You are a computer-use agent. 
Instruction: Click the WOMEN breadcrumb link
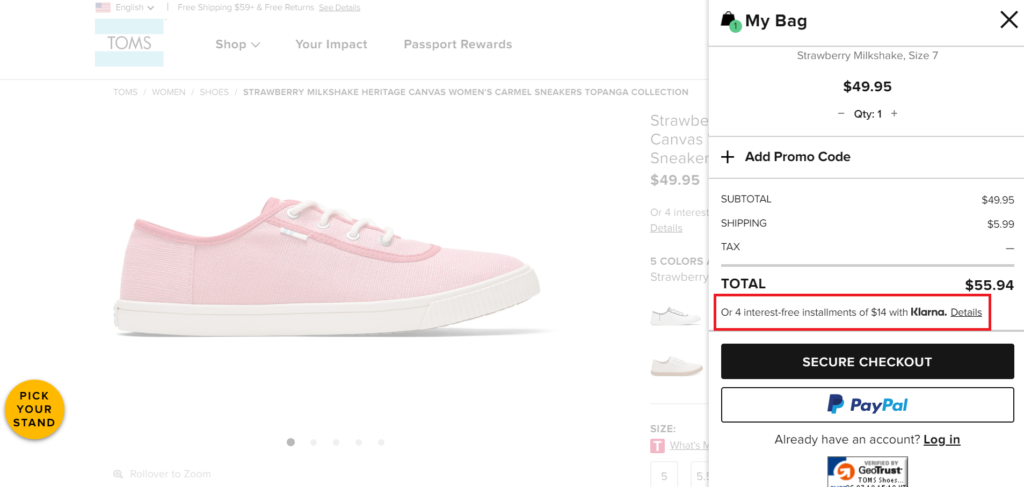[x=168, y=92]
